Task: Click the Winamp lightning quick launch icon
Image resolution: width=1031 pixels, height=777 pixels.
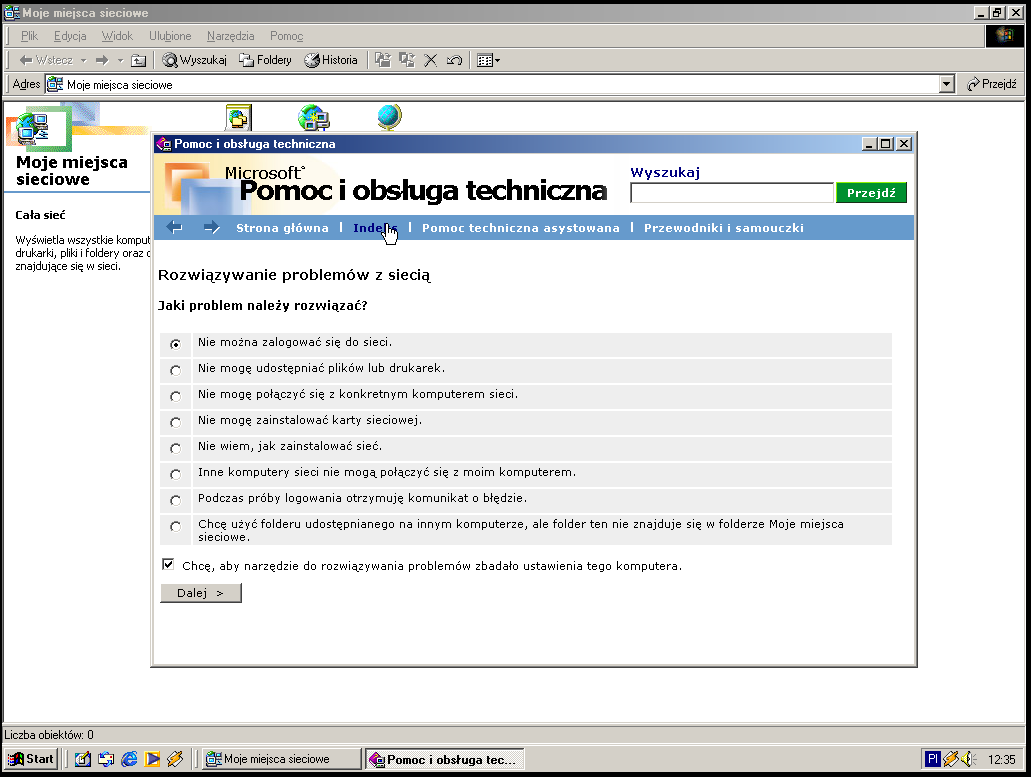Action: pyautogui.click(x=175, y=759)
